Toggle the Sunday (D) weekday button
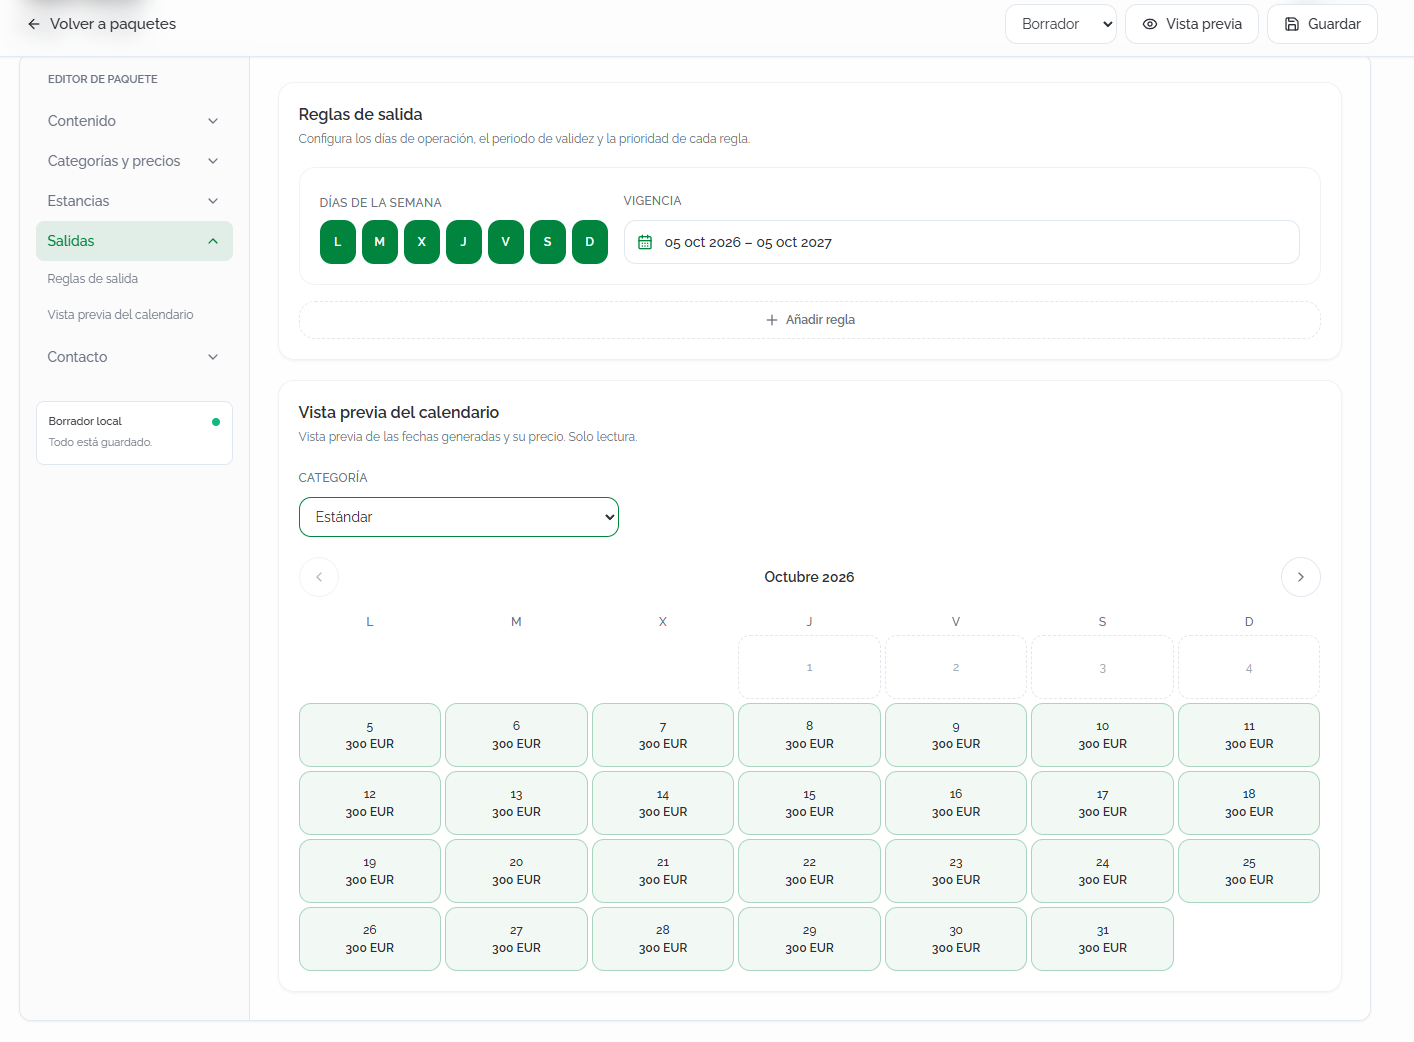This screenshot has width=1414, height=1042. (x=590, y=242)
